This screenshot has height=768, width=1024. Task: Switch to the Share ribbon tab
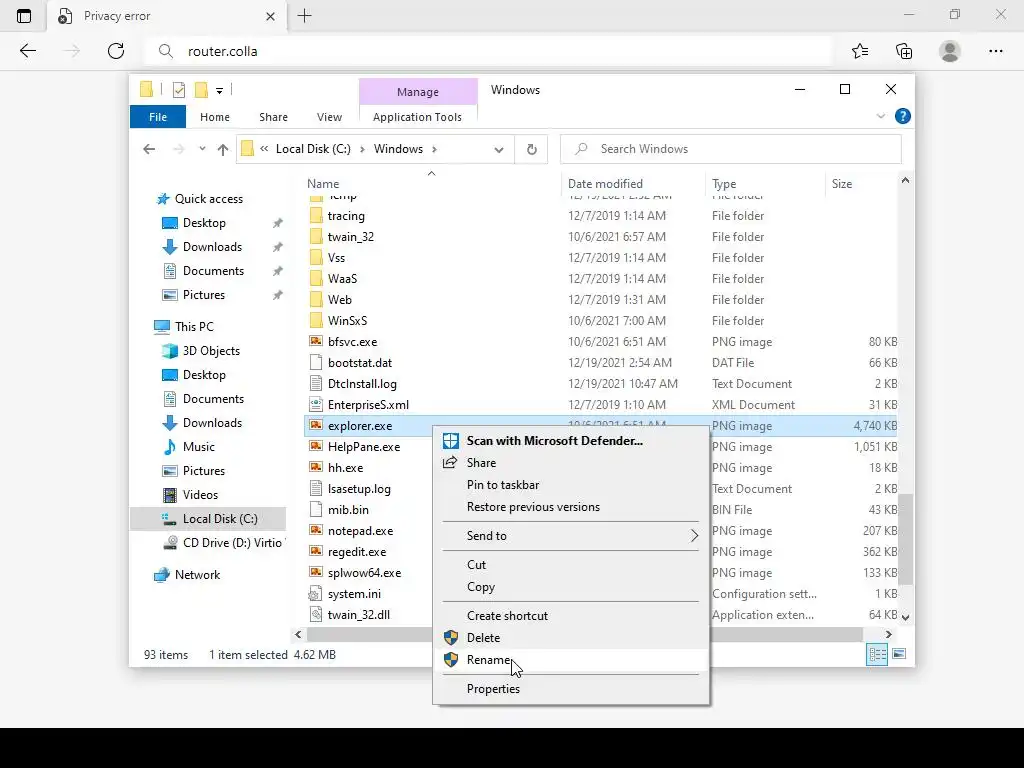273,117
